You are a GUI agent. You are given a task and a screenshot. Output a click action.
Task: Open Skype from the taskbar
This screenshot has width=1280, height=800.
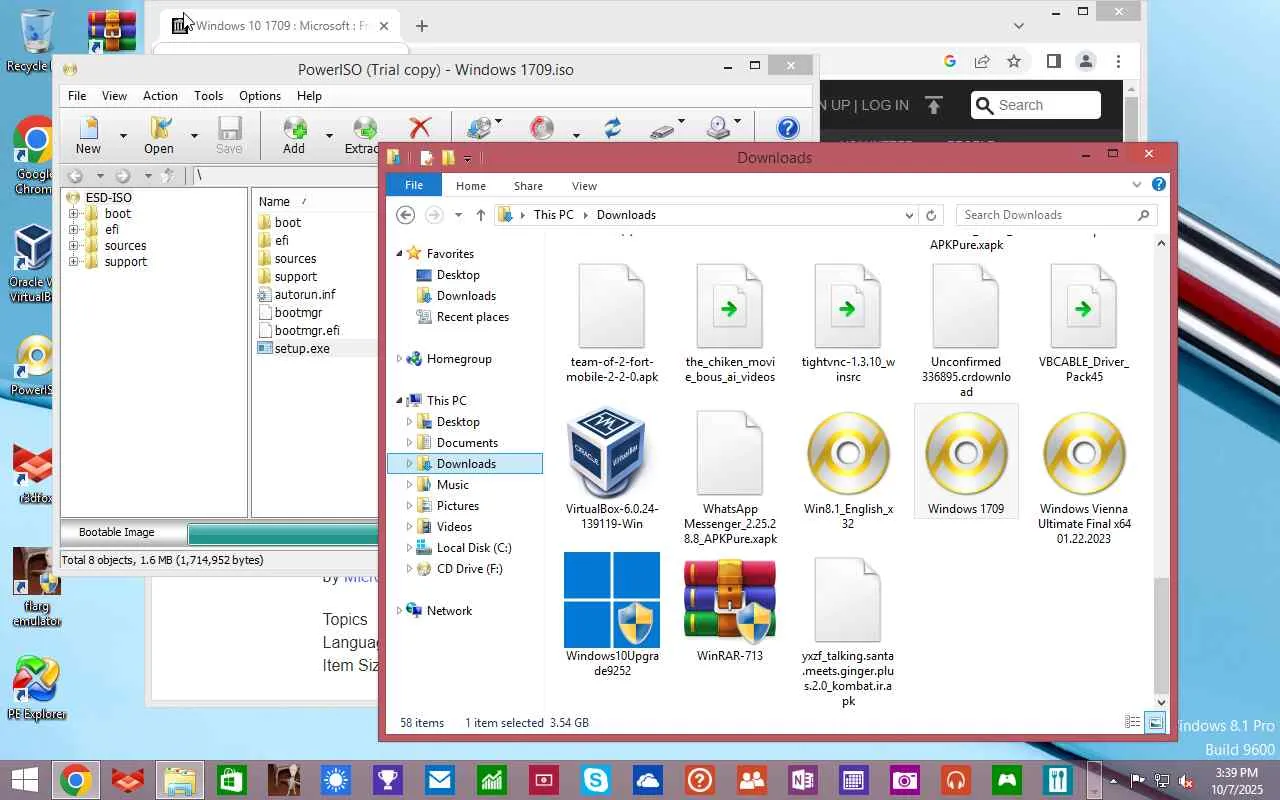(x=596, y=780)
